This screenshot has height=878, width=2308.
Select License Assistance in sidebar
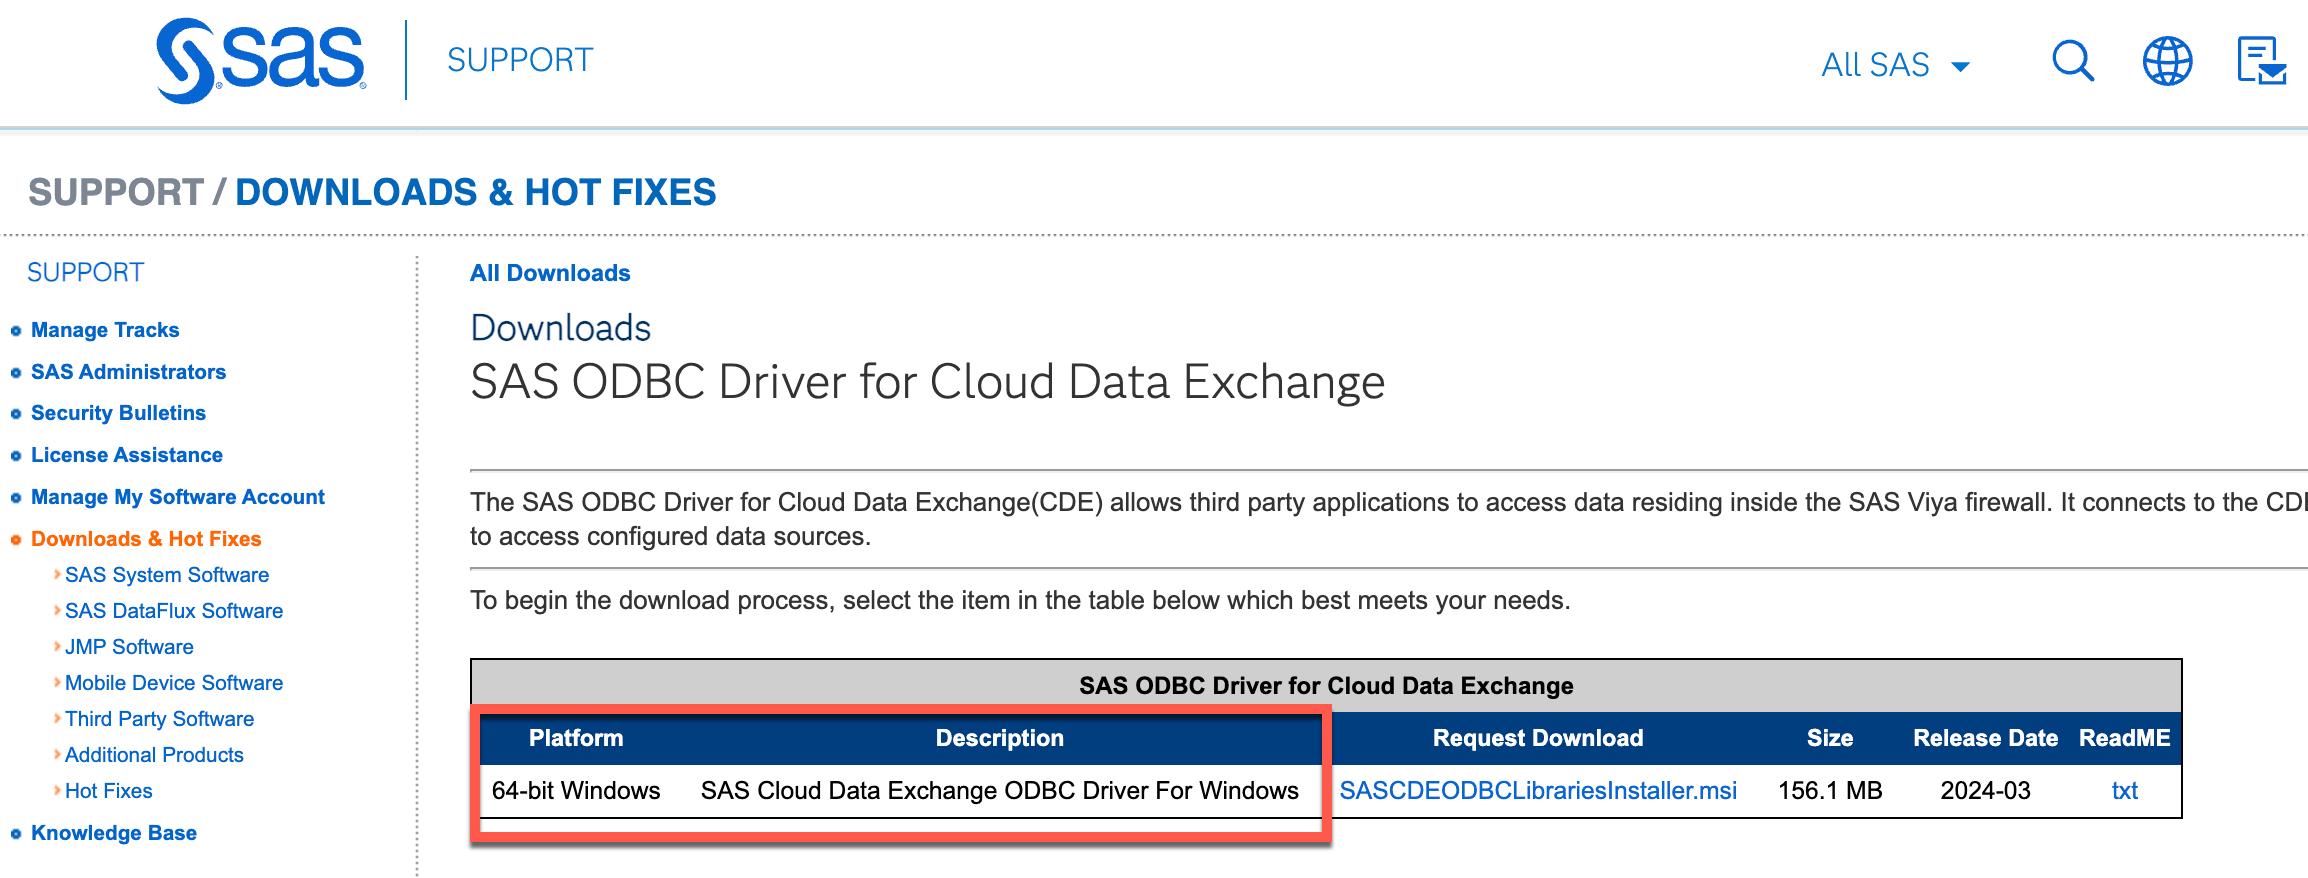[127, 455]
